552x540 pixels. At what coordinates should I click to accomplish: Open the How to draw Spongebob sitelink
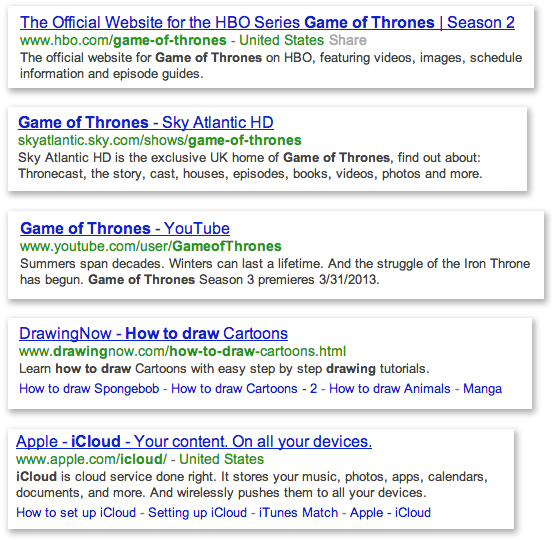tap(89, 389)
